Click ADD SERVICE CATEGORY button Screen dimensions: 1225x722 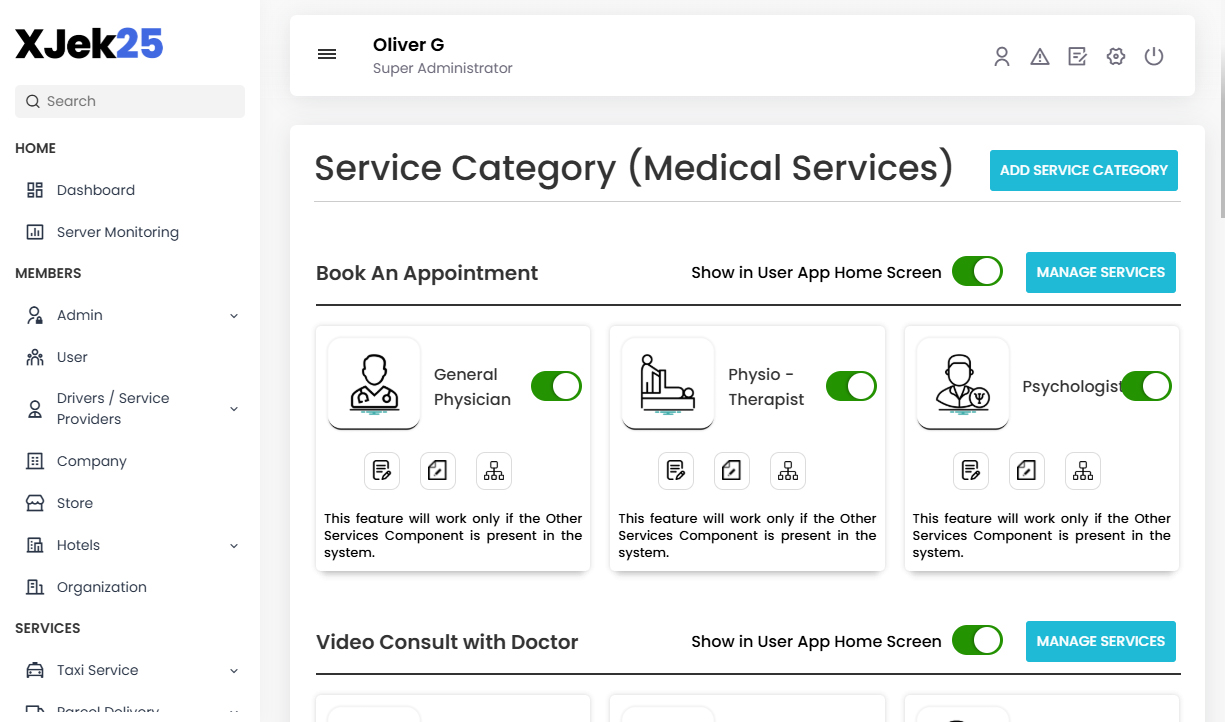tap(1083, 170)
